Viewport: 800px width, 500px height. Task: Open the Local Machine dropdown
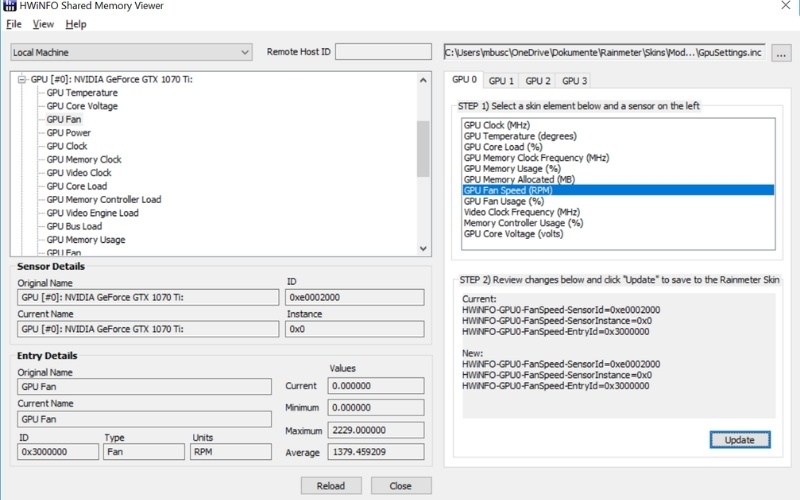[131, 52]
